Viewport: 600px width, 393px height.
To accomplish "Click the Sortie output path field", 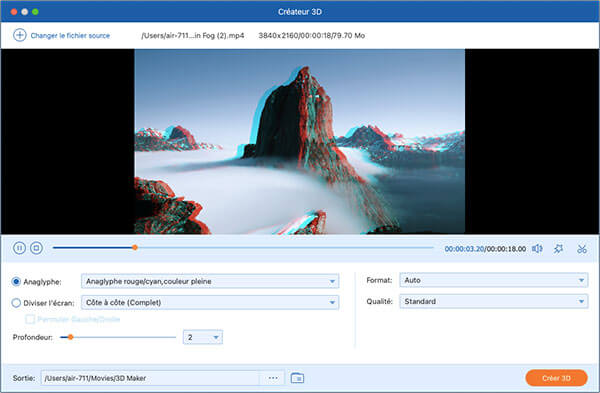I will (151, 378).
